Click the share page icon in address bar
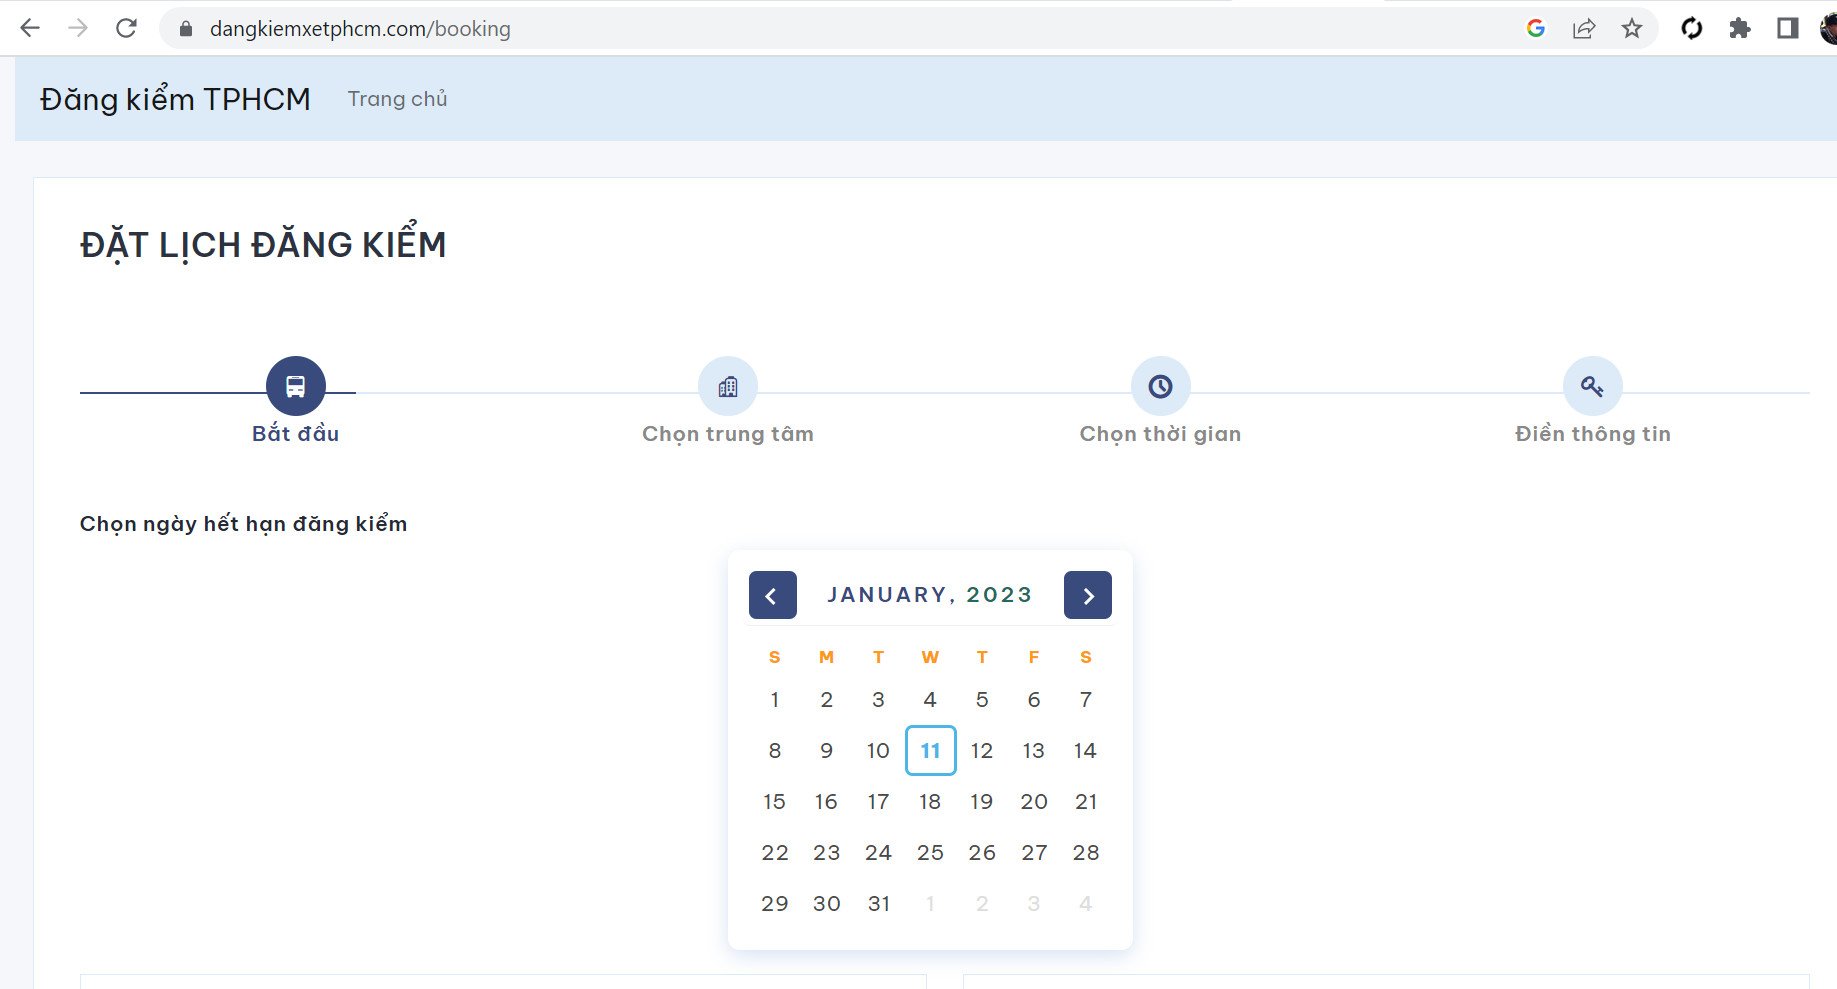Viewport: 1837px width, 989px height. pos(1584,28)
